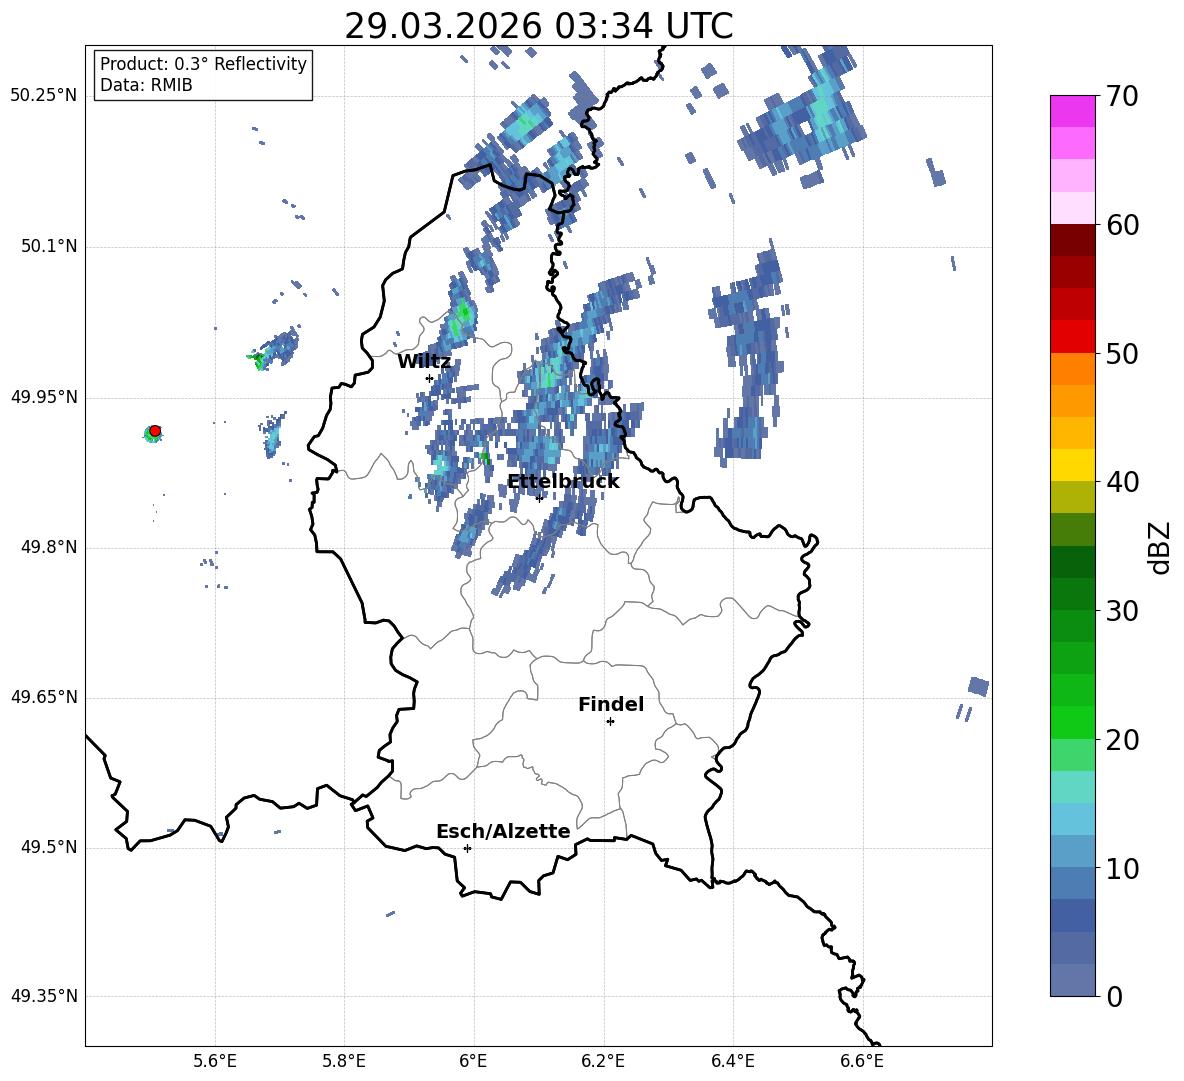The width and height of the screenshot is (1184, 1081).
Task: Click the Findel station cross marker
Action: [x=610, y=721]
